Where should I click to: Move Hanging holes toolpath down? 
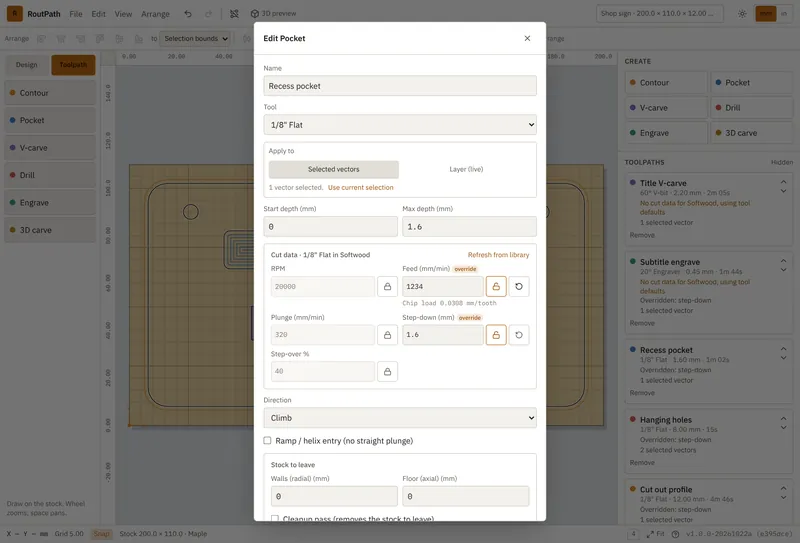tap(783, 428)
